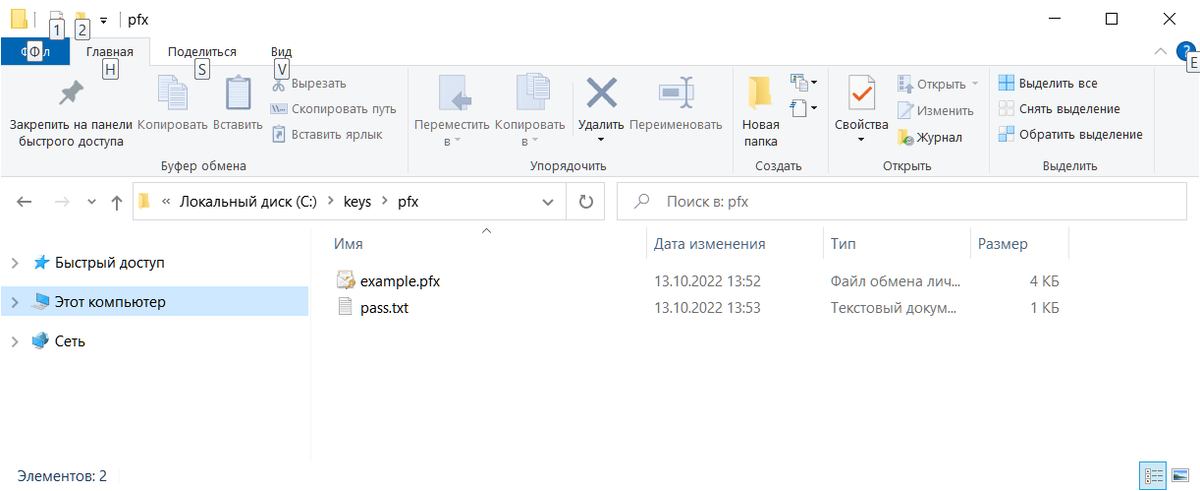This screenshot has height=491, width=1200.
Task: Click date 13.10.2022 13:53 of pass.txt
Action: (708, 308)
